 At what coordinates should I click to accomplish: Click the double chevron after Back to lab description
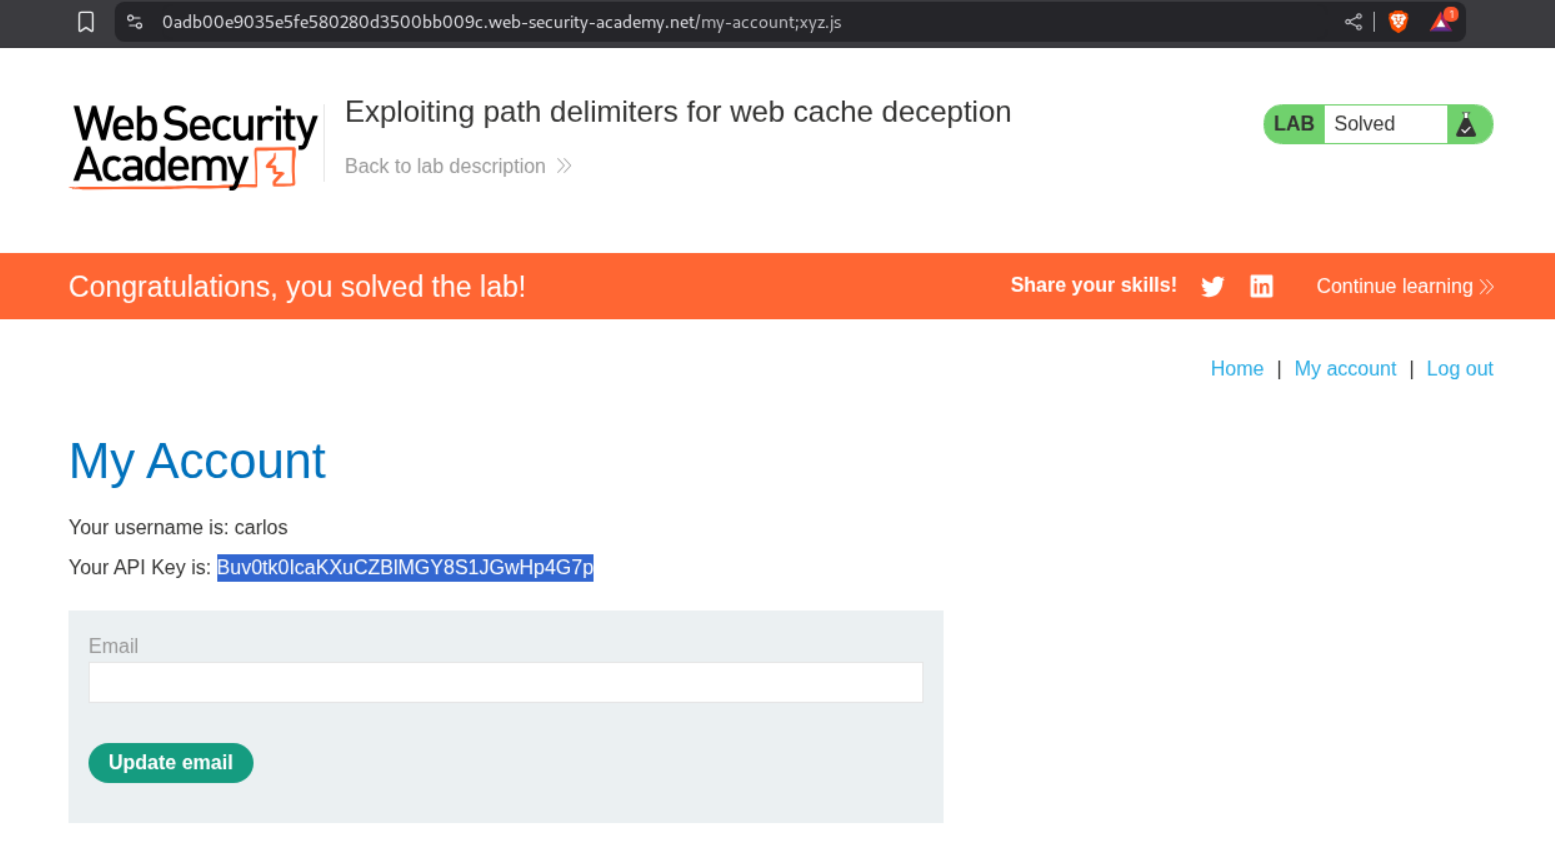[x=564, y=166]
